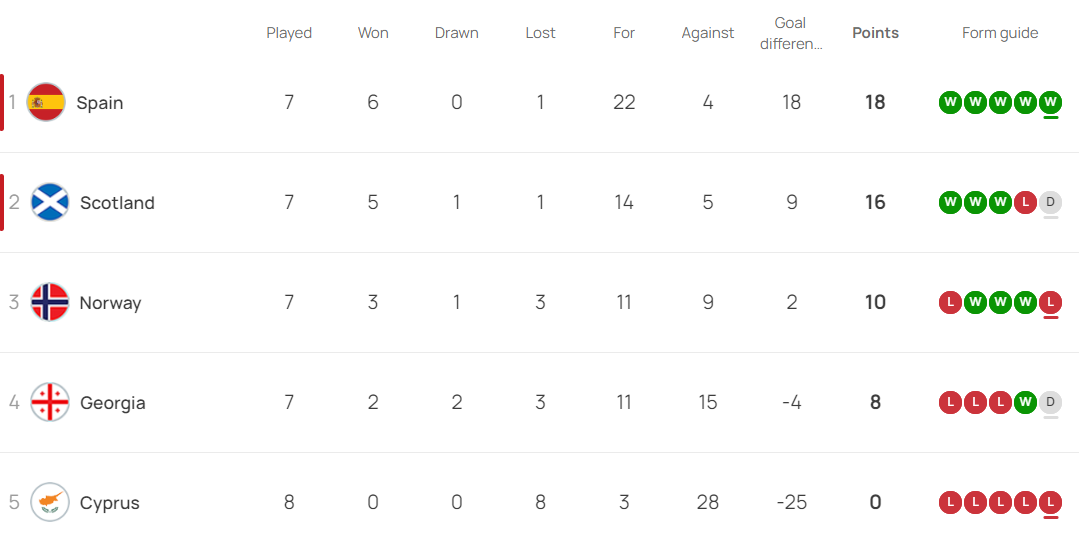Viewport: 1079px width, 549px height.
Task: Open the Spain team link
Action: tap(100, 103)
